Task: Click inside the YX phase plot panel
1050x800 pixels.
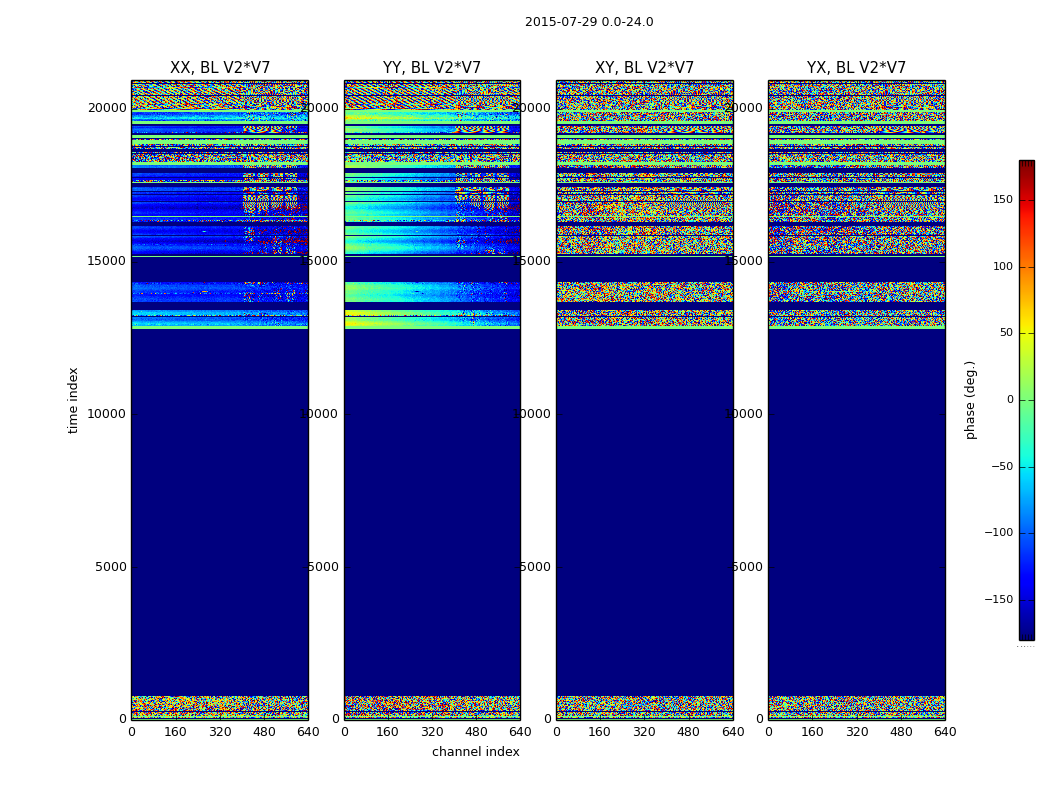Action: tap(856, 500)
